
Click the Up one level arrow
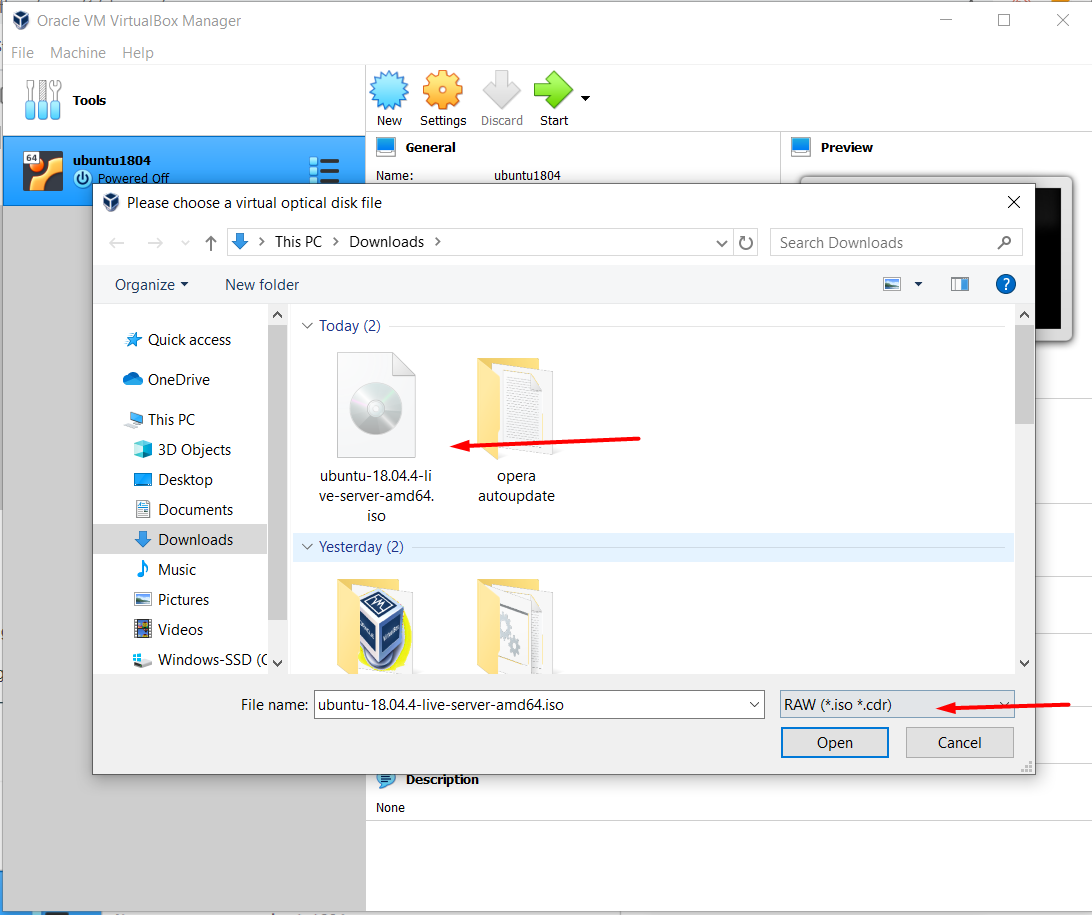click(x=211, y=243)
